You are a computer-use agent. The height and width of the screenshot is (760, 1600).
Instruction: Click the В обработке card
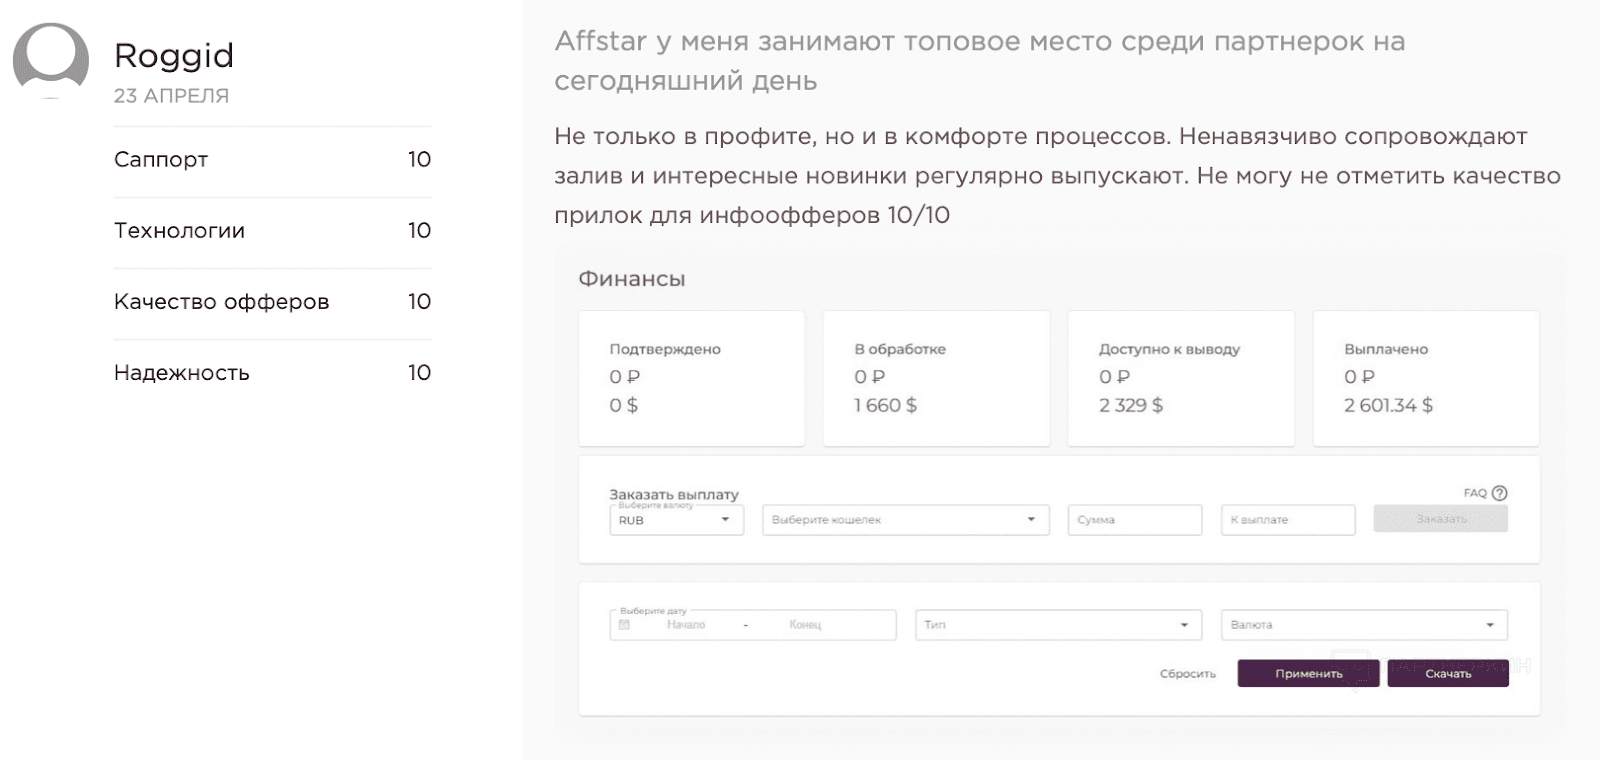(x=936, y=378)
